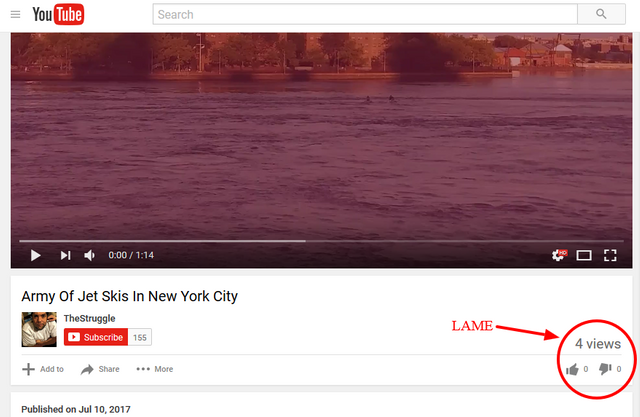Click the subscriber count 155
Image resolution: width=640 pixels, height=417 pixels.
[x=140, y=337]
